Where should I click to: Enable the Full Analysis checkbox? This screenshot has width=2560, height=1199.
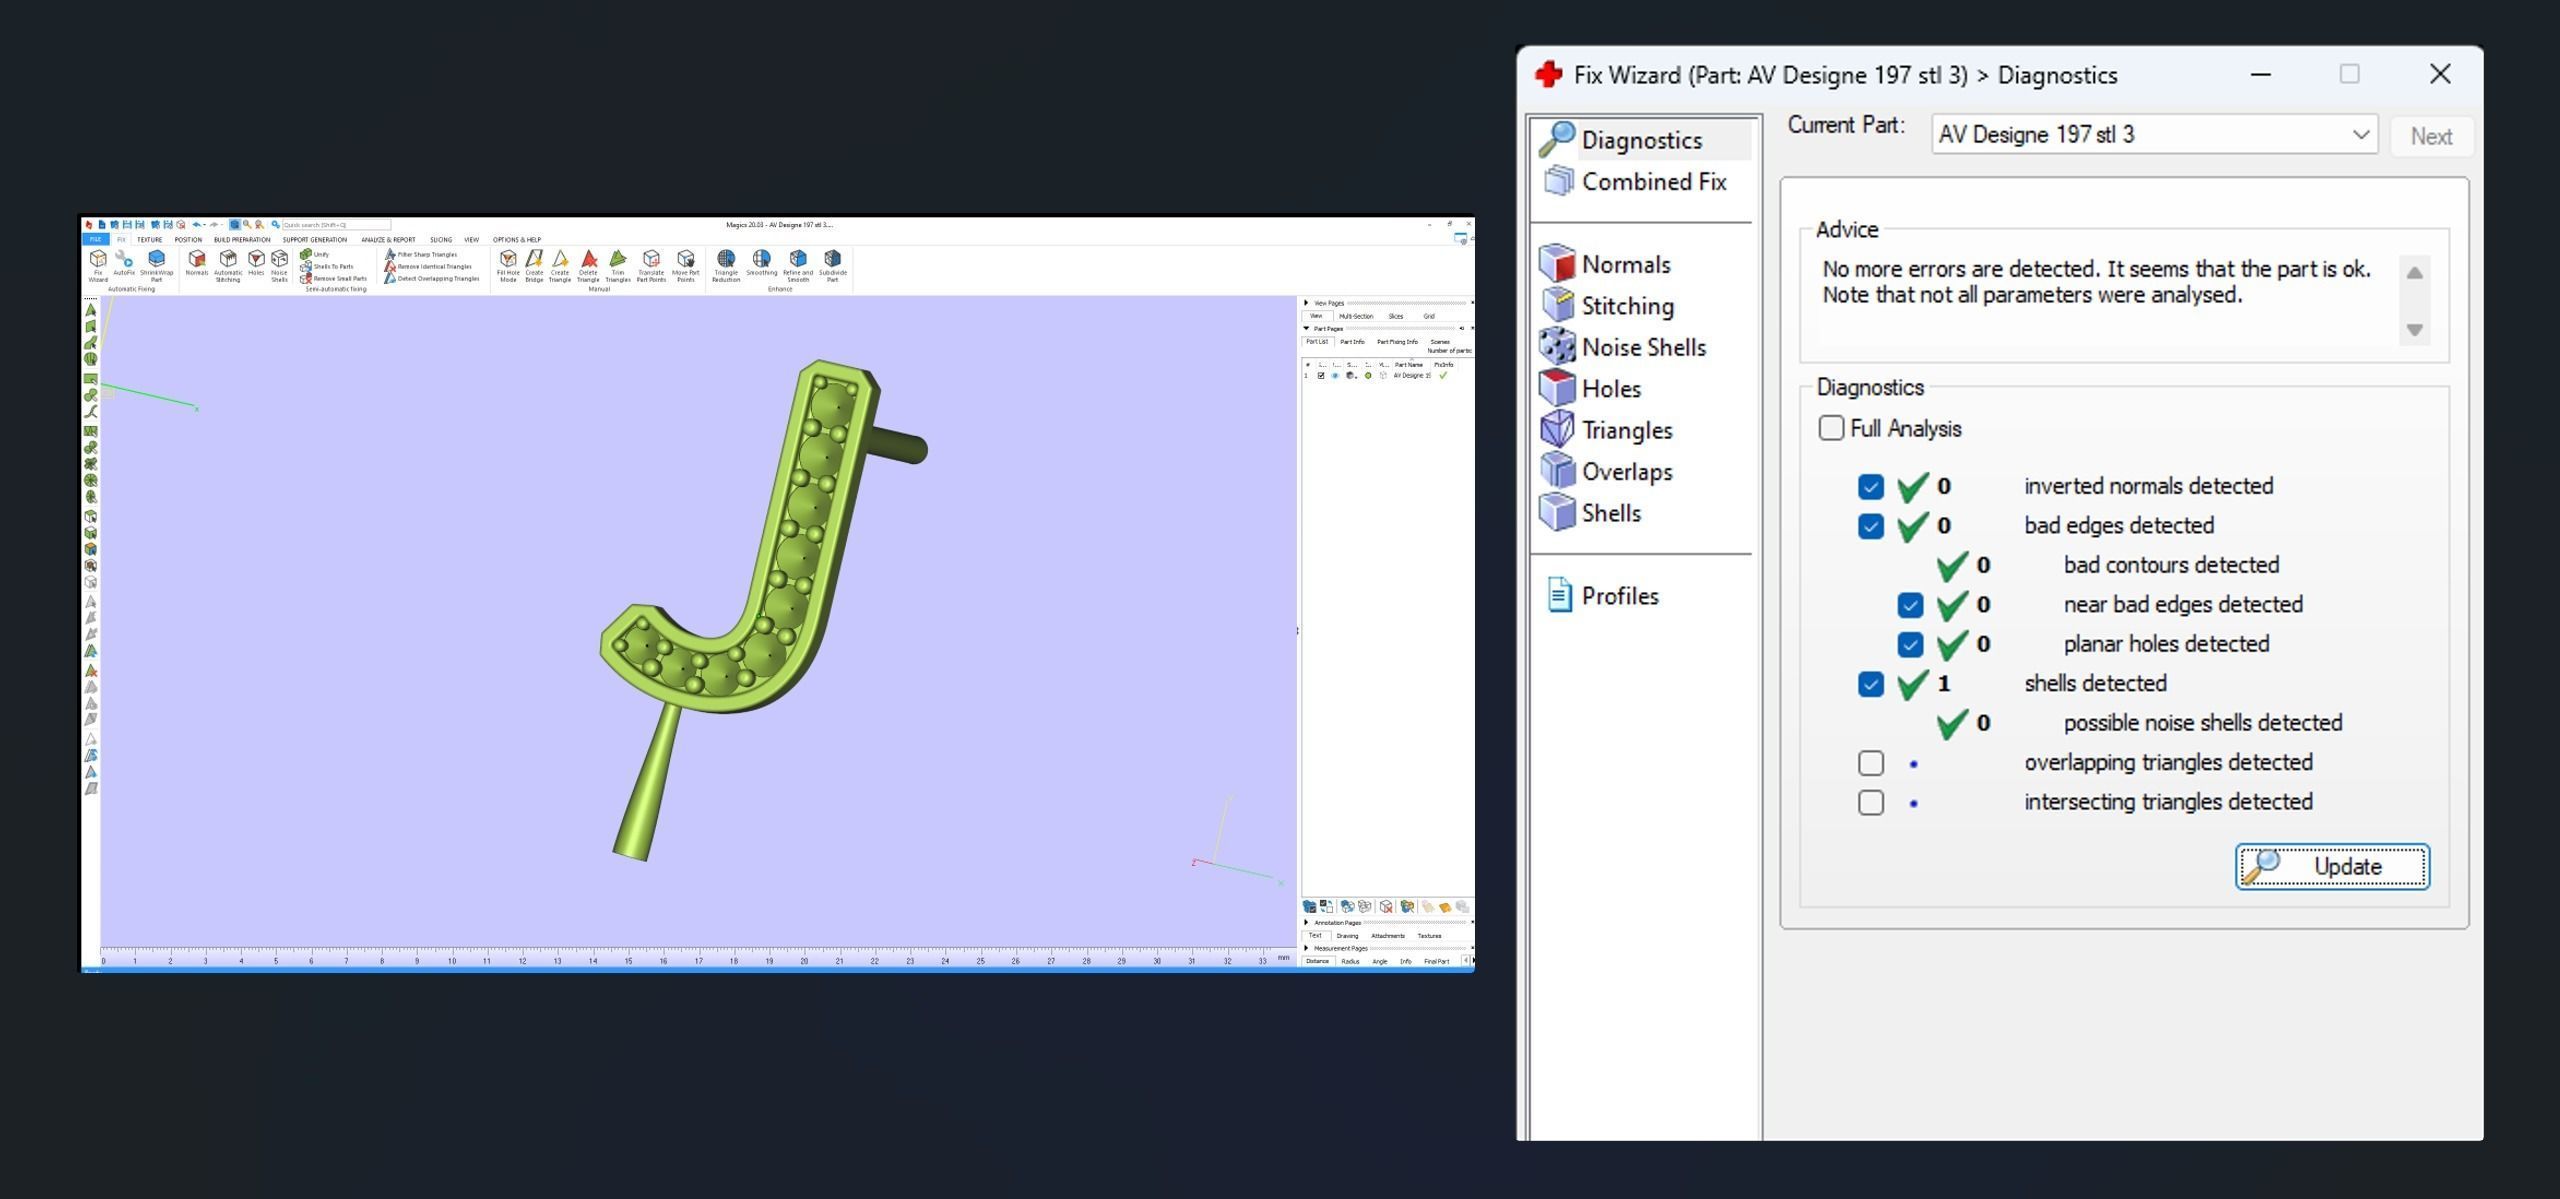point(1831,429)
